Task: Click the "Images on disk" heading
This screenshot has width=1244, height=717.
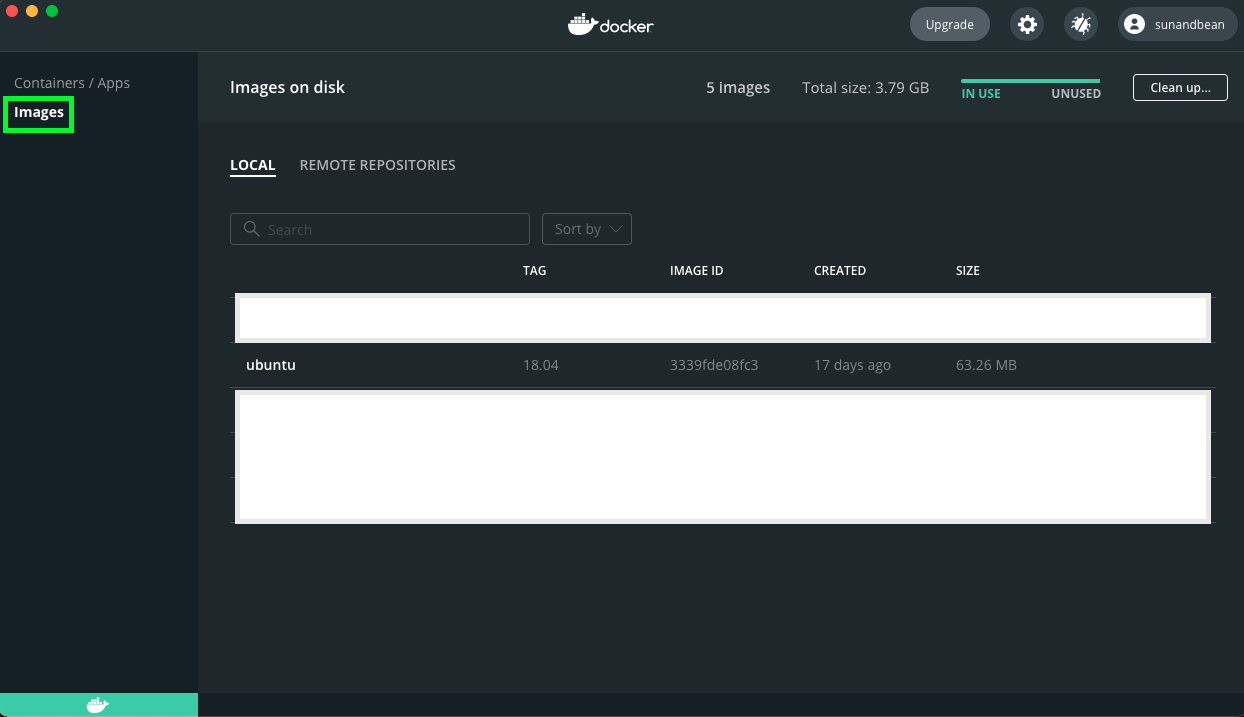Action: 288,88
